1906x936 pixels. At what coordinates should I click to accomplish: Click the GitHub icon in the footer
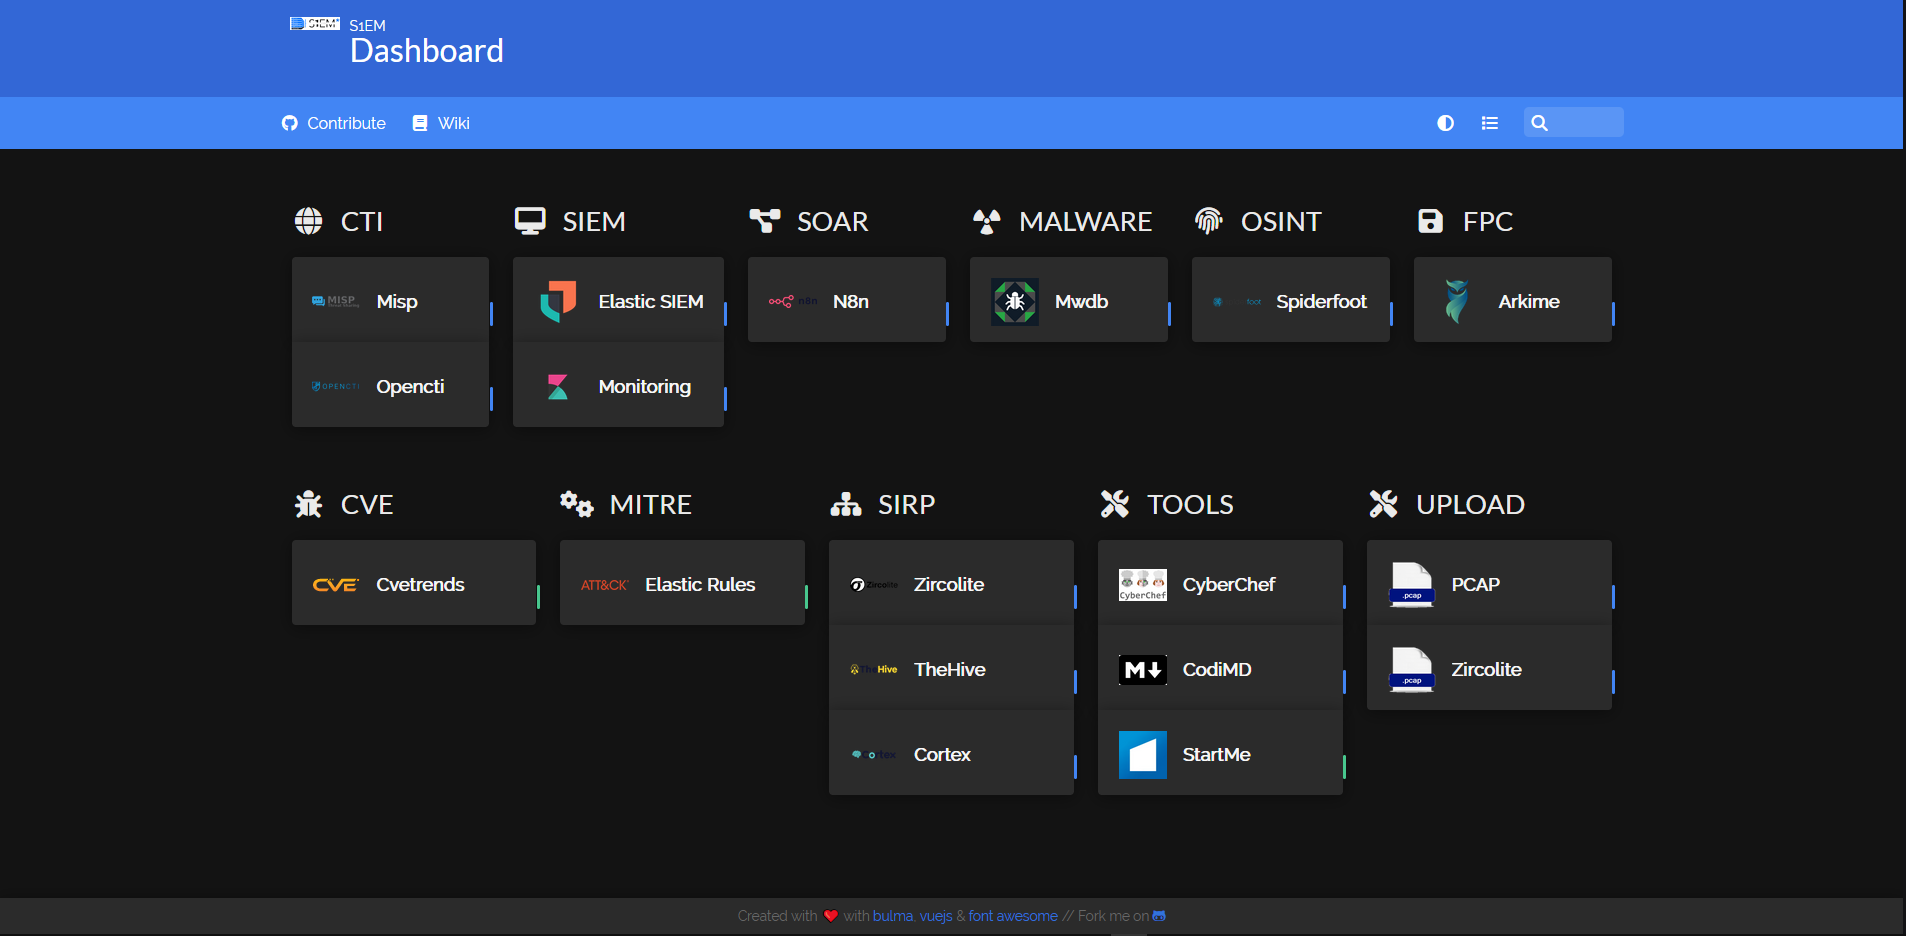click(x=1158, y=915)
